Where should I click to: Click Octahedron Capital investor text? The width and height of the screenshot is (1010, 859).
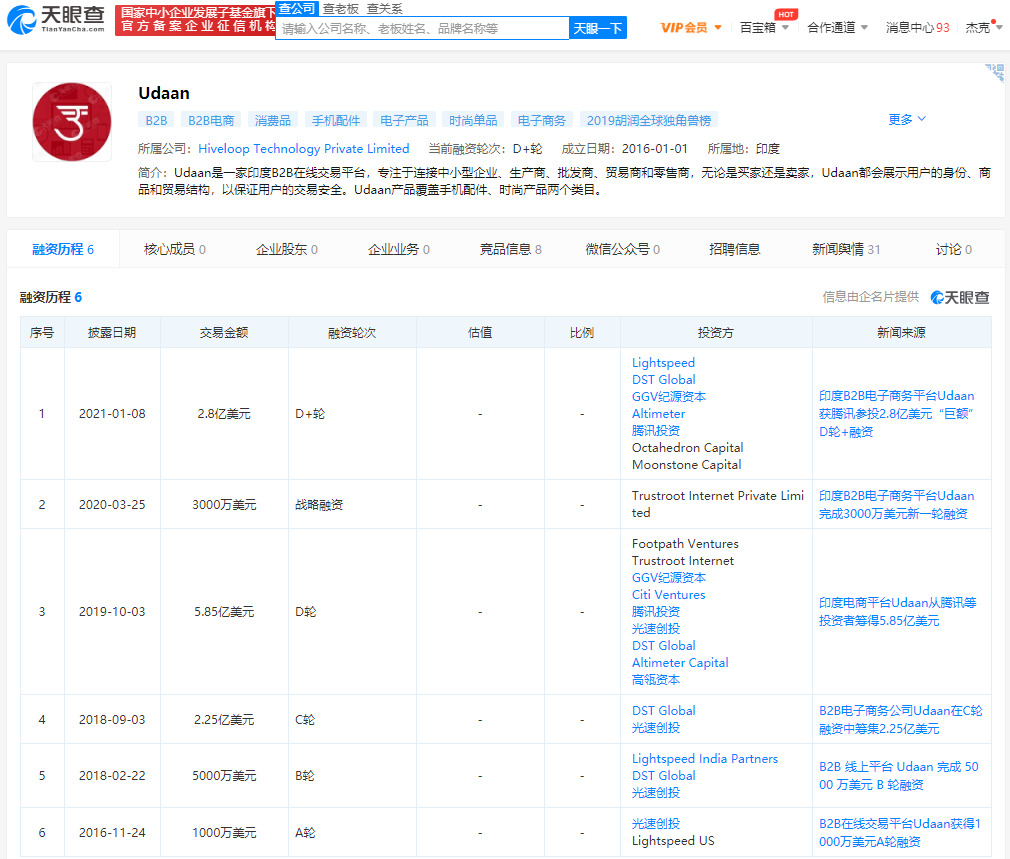click(x=687, y=448)
